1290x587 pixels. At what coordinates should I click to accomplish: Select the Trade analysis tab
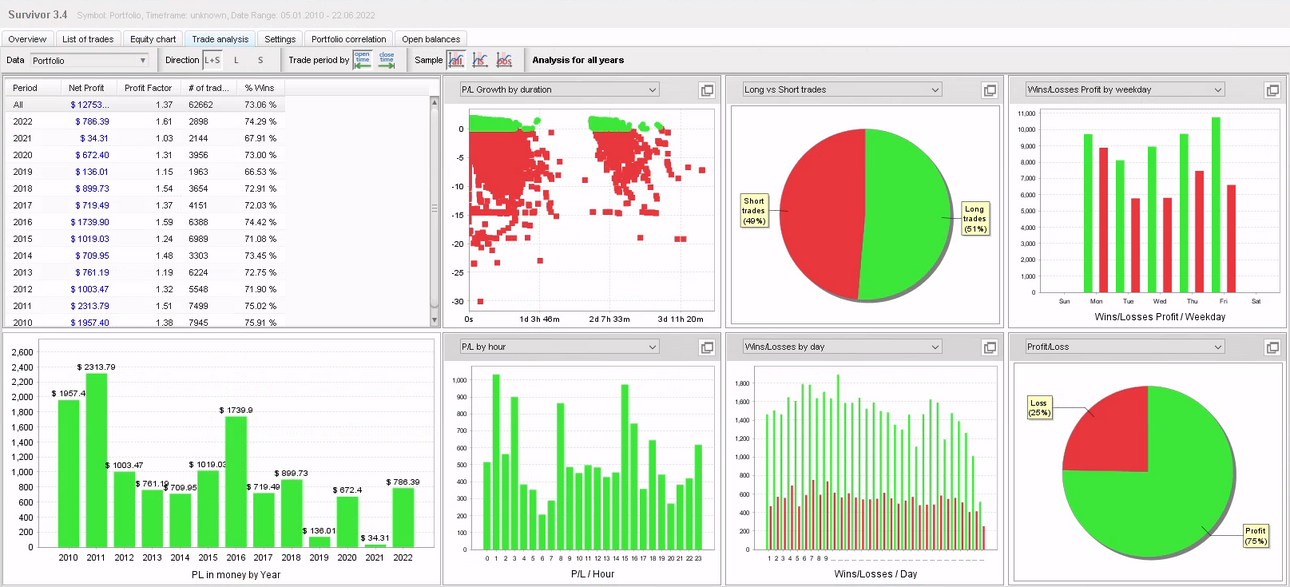click(220, 39)
